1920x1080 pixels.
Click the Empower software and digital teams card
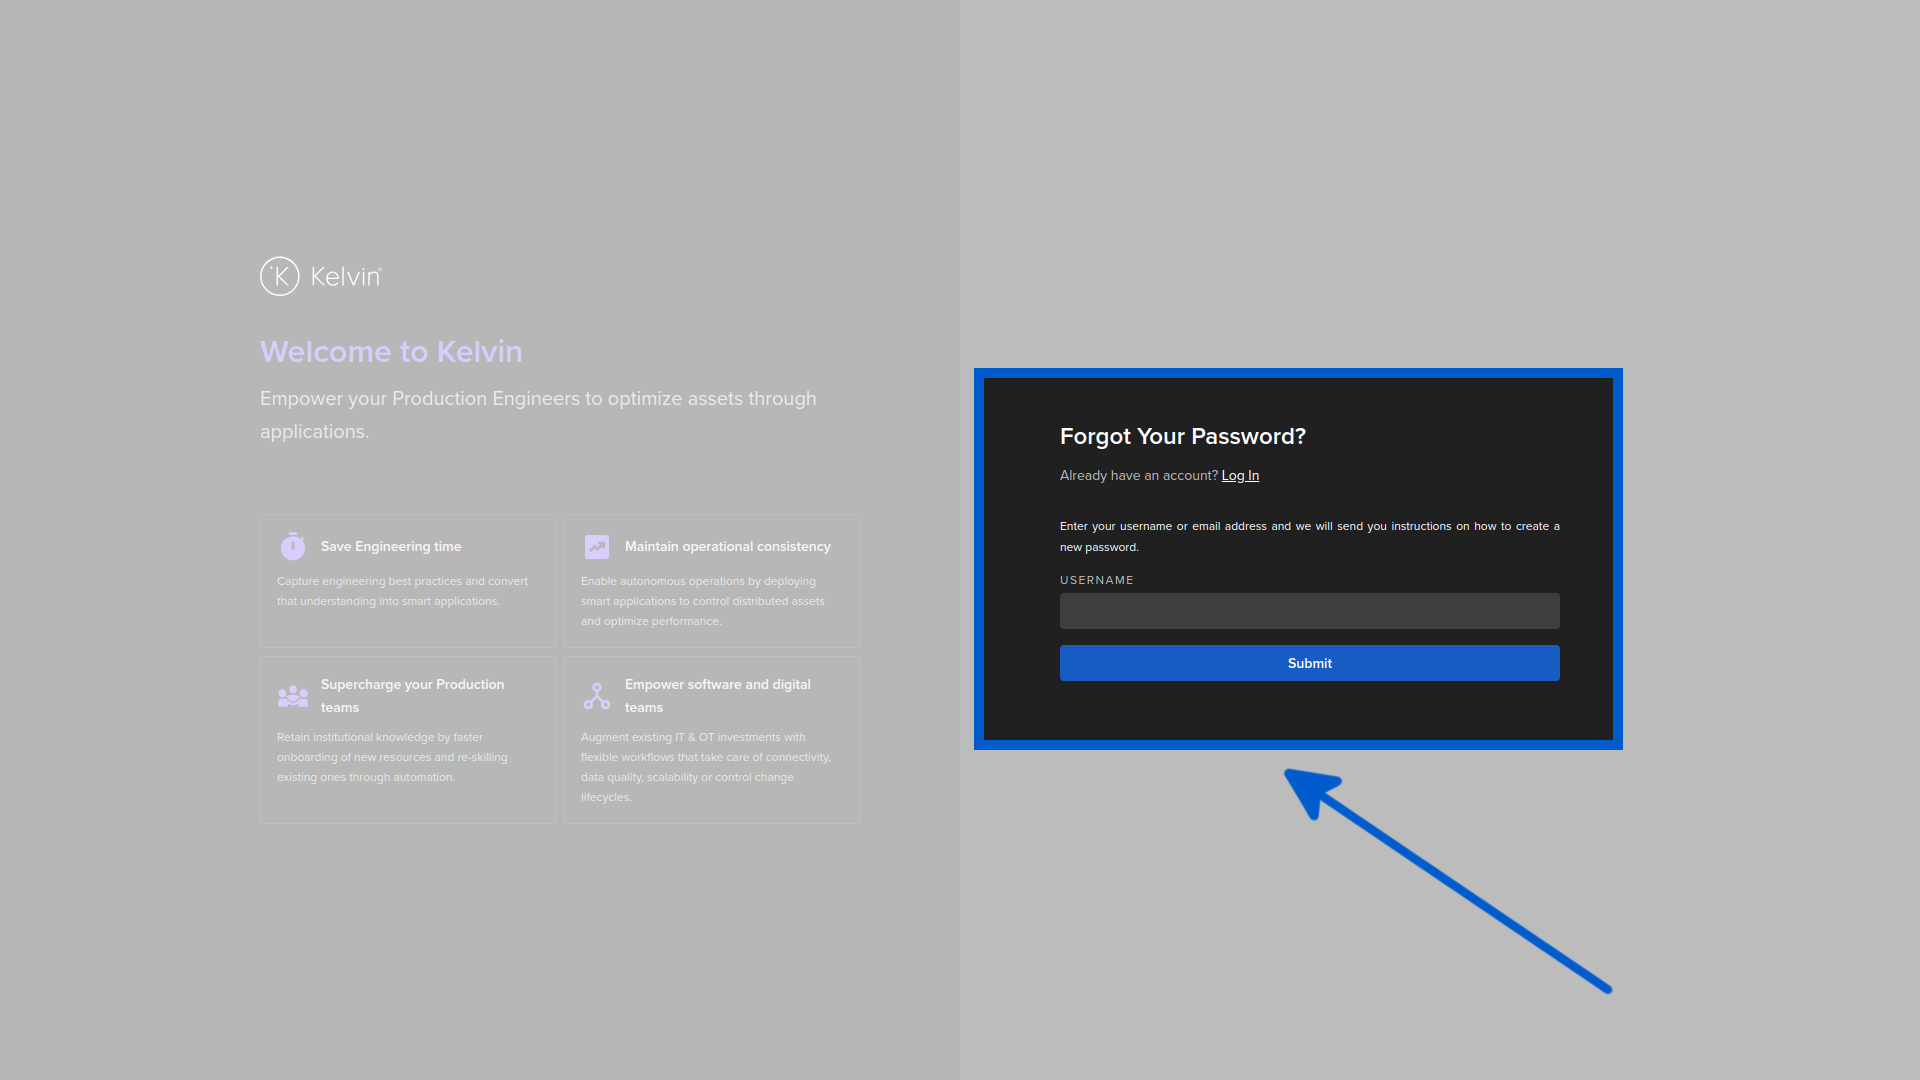711,739
